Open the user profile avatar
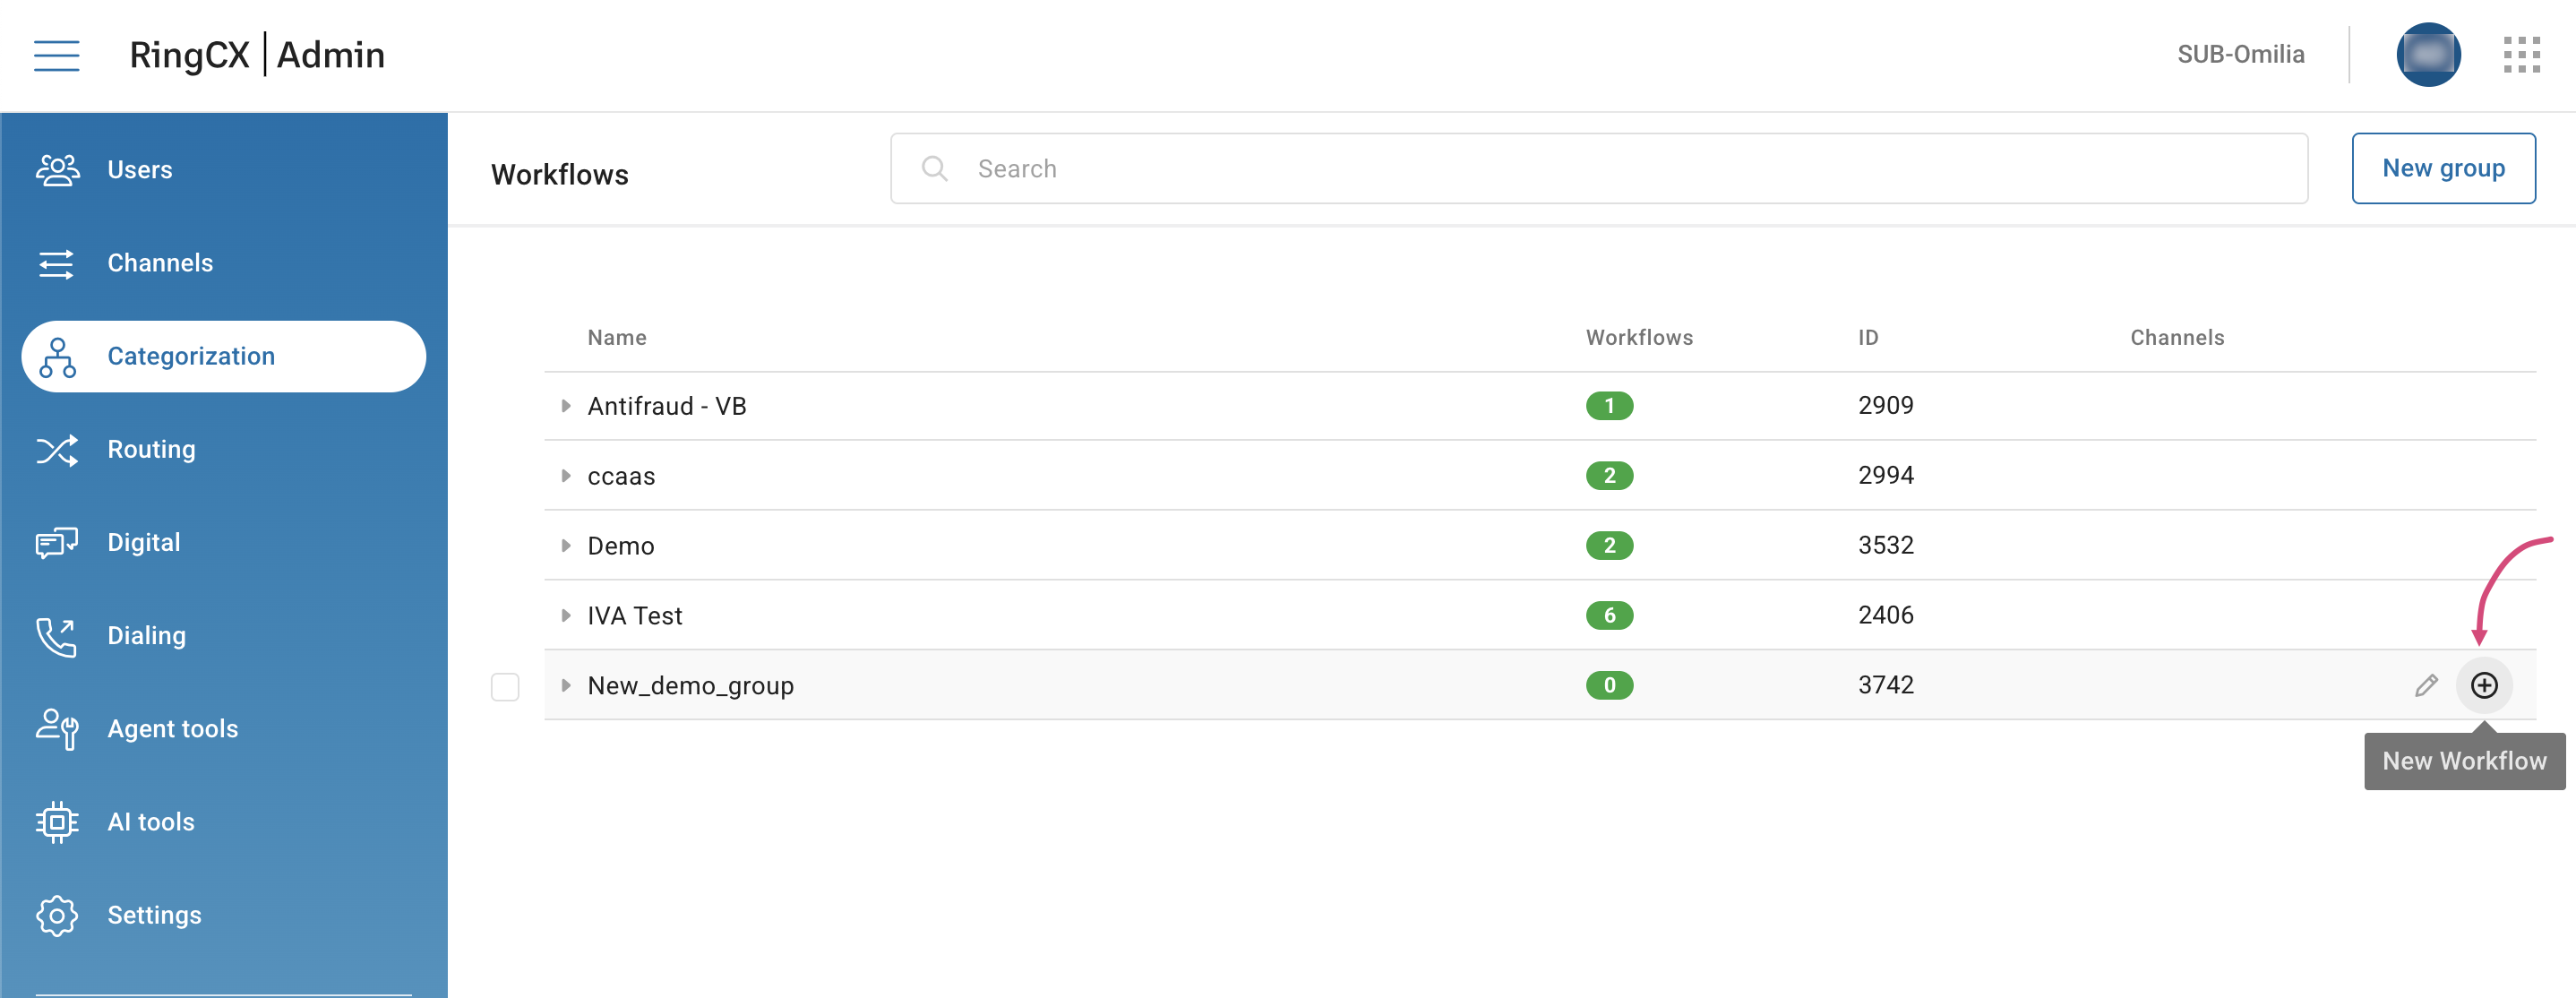Viewport: 2576px width, 998px height. (2429, 55)
